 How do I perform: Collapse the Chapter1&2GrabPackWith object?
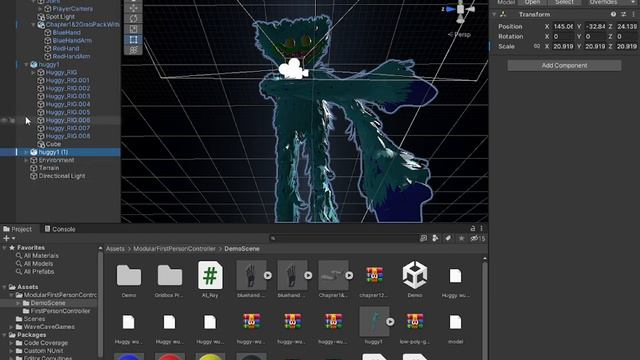click(x=33, y=24)
